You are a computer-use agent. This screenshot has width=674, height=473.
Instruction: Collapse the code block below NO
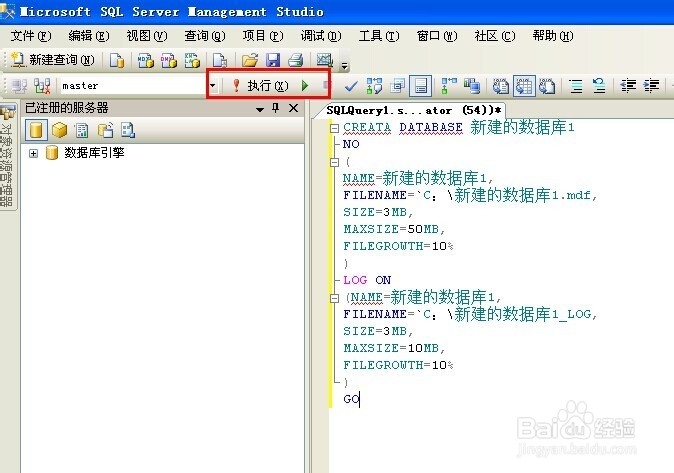(334, 162)
